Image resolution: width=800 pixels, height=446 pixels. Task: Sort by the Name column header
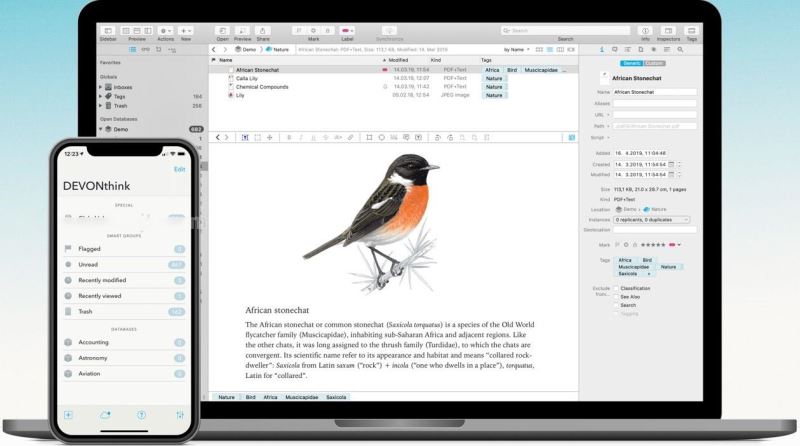(x=226, y=60)
